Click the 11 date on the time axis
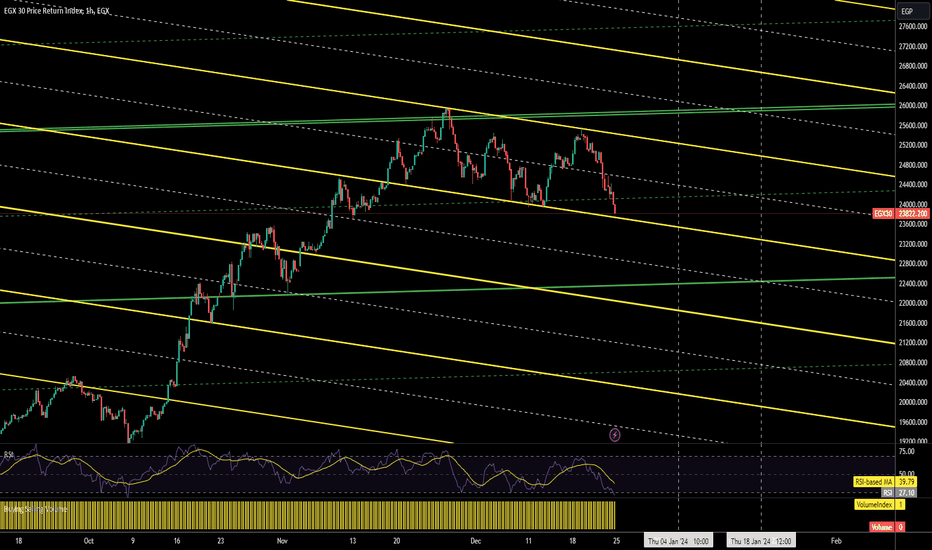This screenshot has height=550, width=932. [x=528, y=541]
